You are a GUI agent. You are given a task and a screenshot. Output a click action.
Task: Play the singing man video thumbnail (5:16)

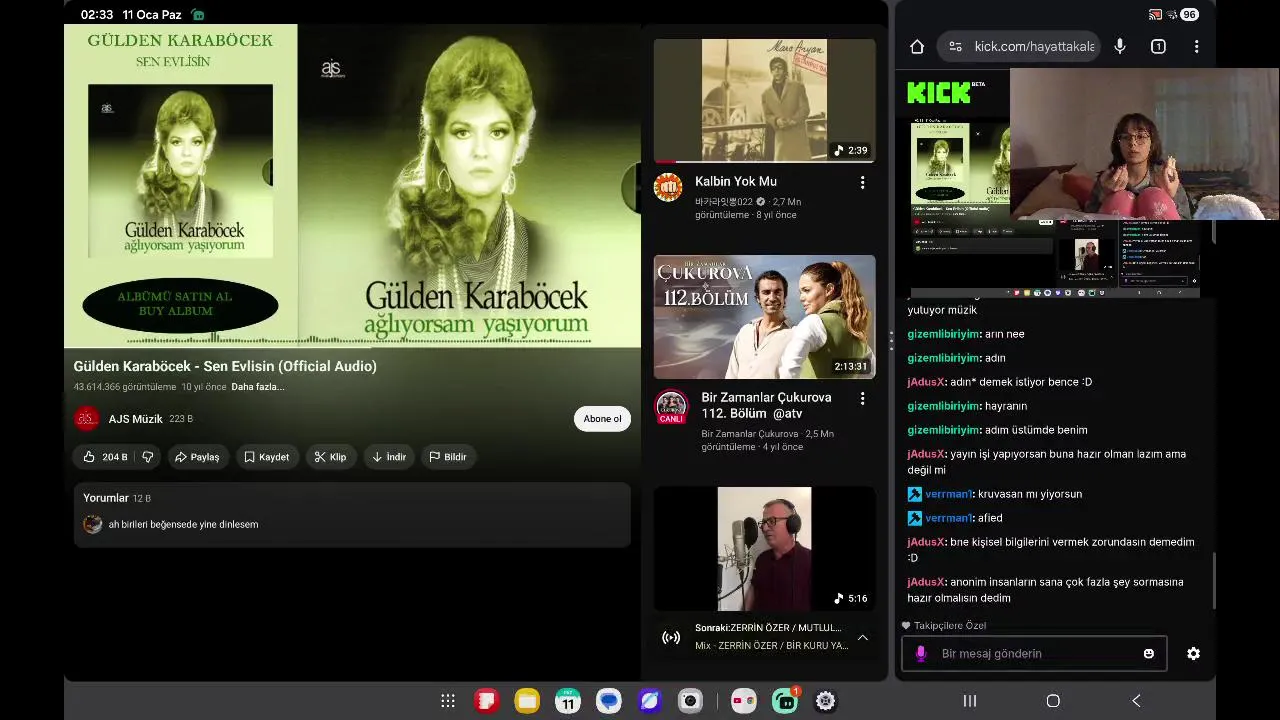pos(764,548)
